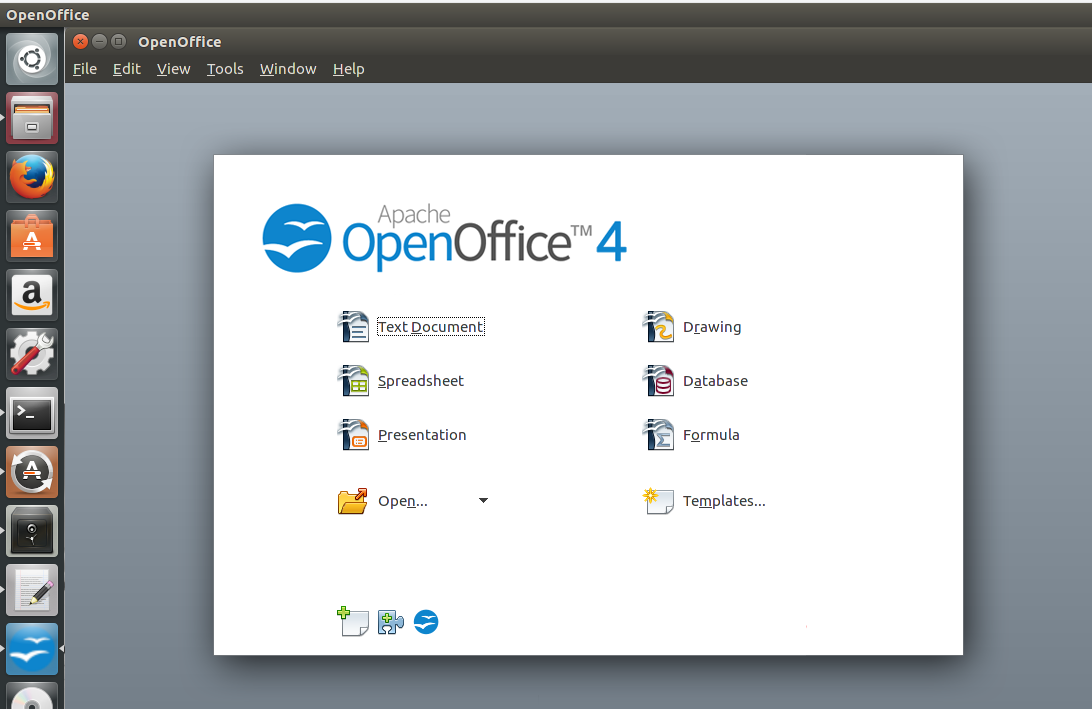This screenshot has width=1092, height=709.
Task: Click the add-extension puzzle icon at the bottom
Action: pyautogui.click(x=389, y=621)
